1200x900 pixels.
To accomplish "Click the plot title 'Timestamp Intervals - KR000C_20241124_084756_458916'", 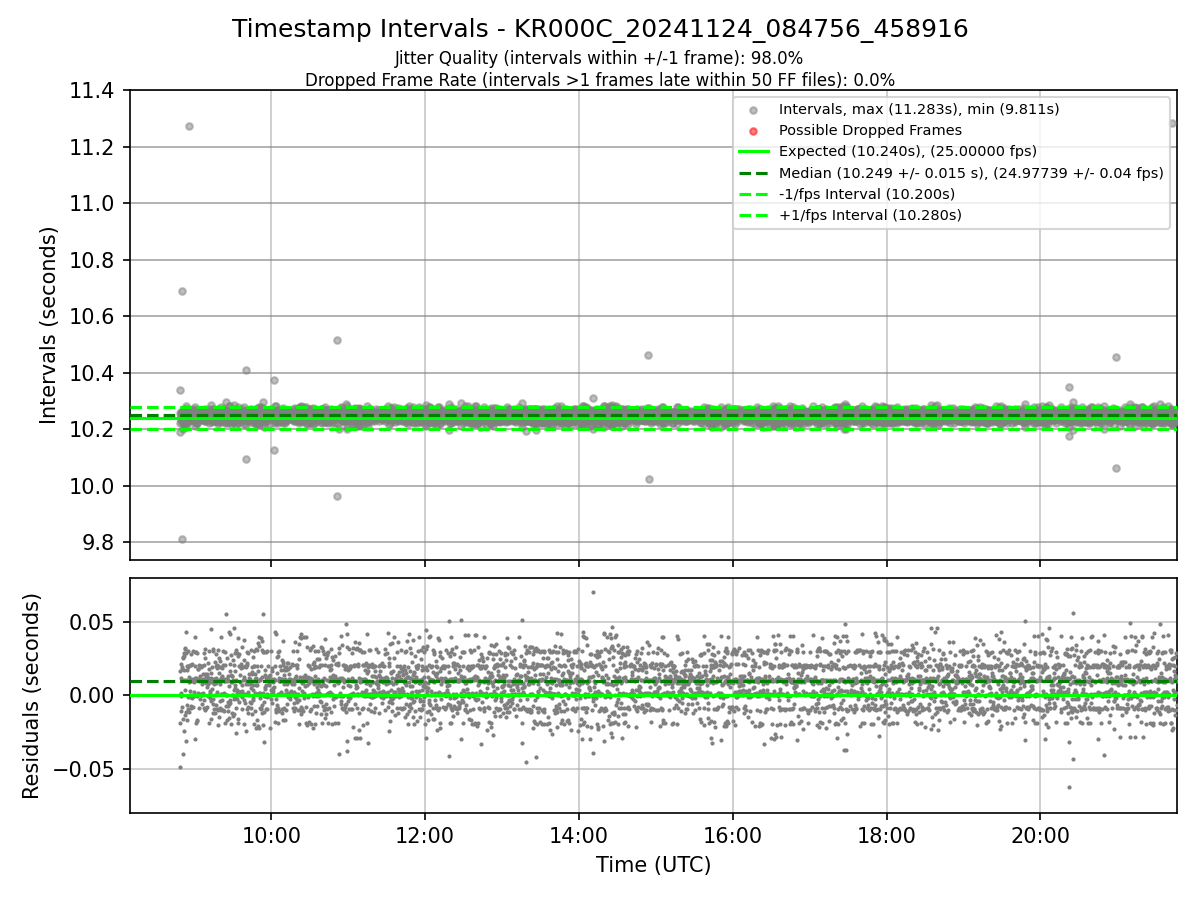I will click(x=600, y=29).
